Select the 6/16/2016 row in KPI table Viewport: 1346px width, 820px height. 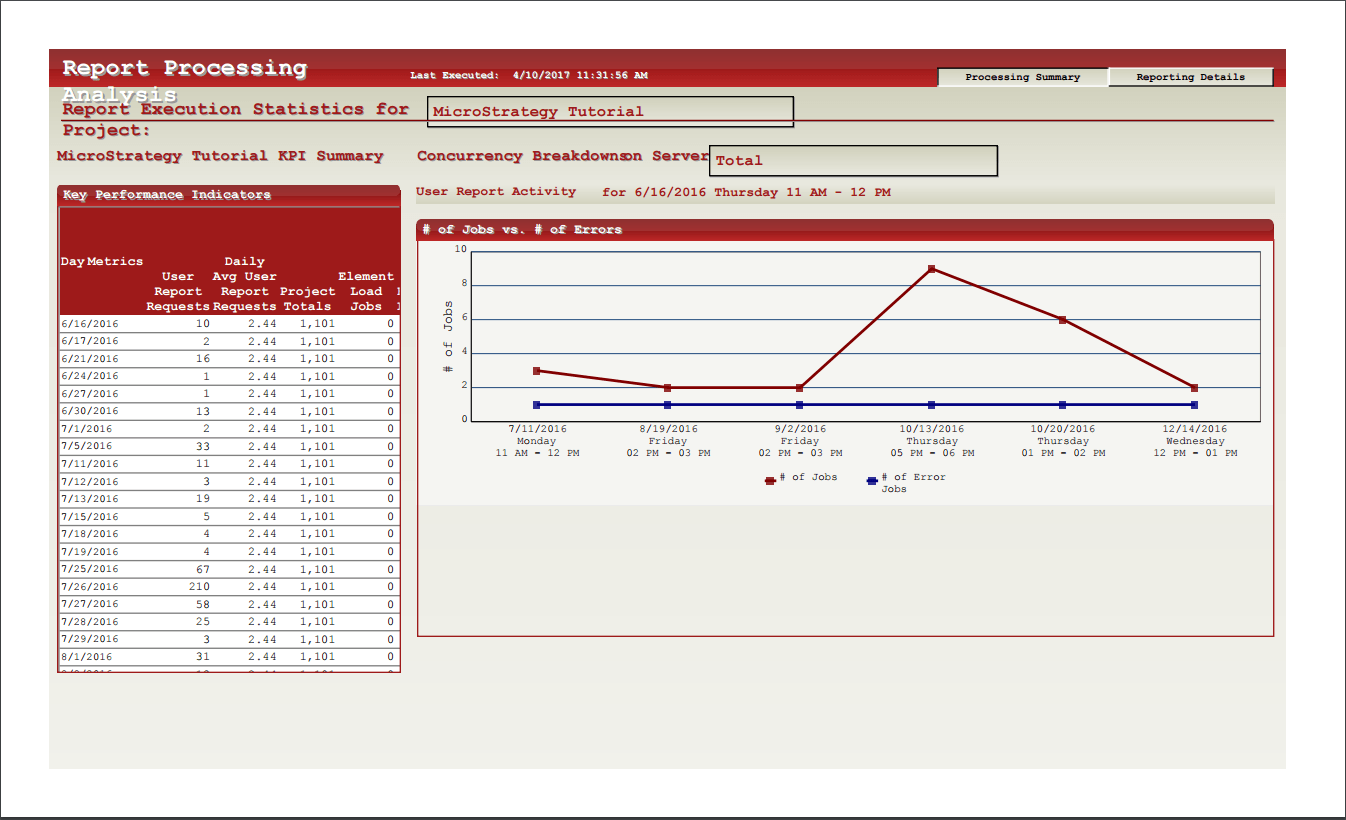point(90,324)
